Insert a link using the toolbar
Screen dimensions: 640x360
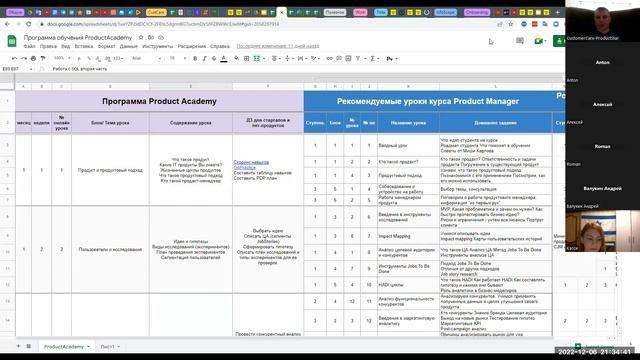click(329, 58)
